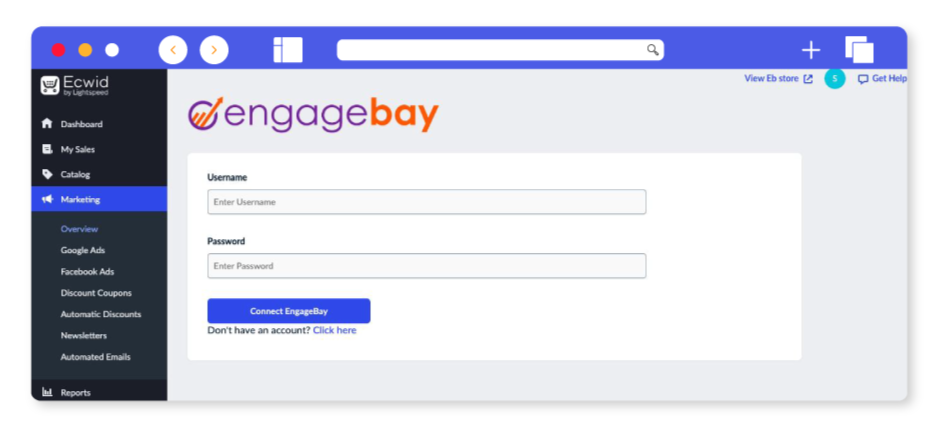
Task: Follow the Click here signup link
Action: tap(335, 330)
